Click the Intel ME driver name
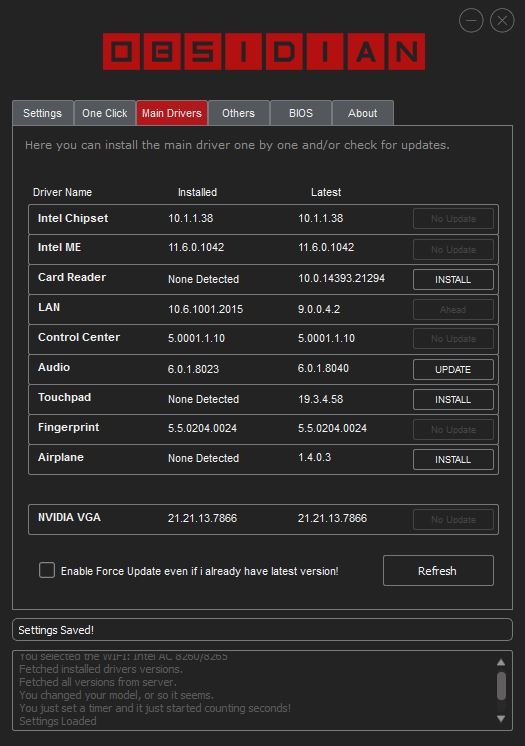525x746 pixels. pyautogui.click(x=59, y=247)
